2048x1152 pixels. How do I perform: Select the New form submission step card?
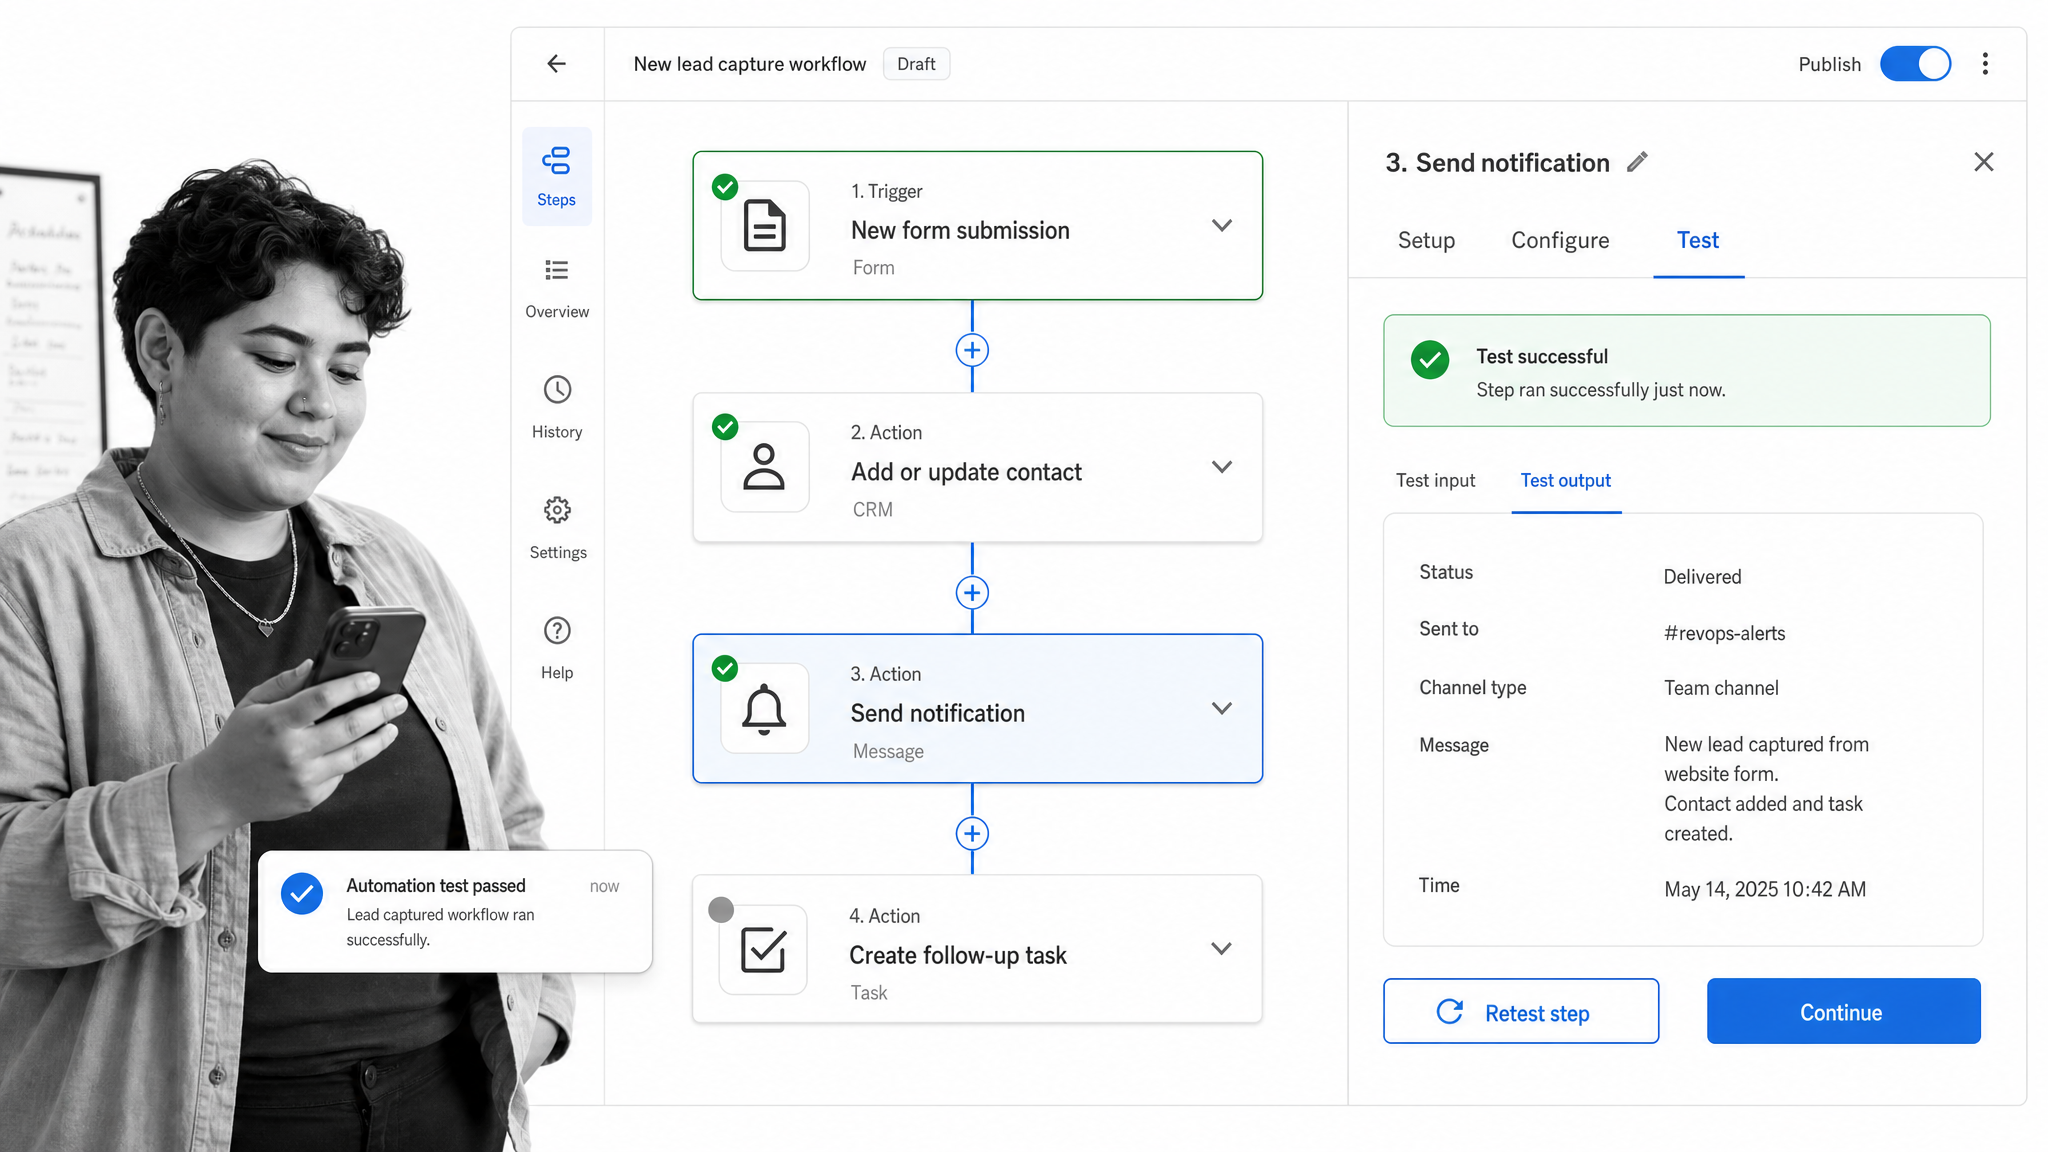tap(977, 226)
